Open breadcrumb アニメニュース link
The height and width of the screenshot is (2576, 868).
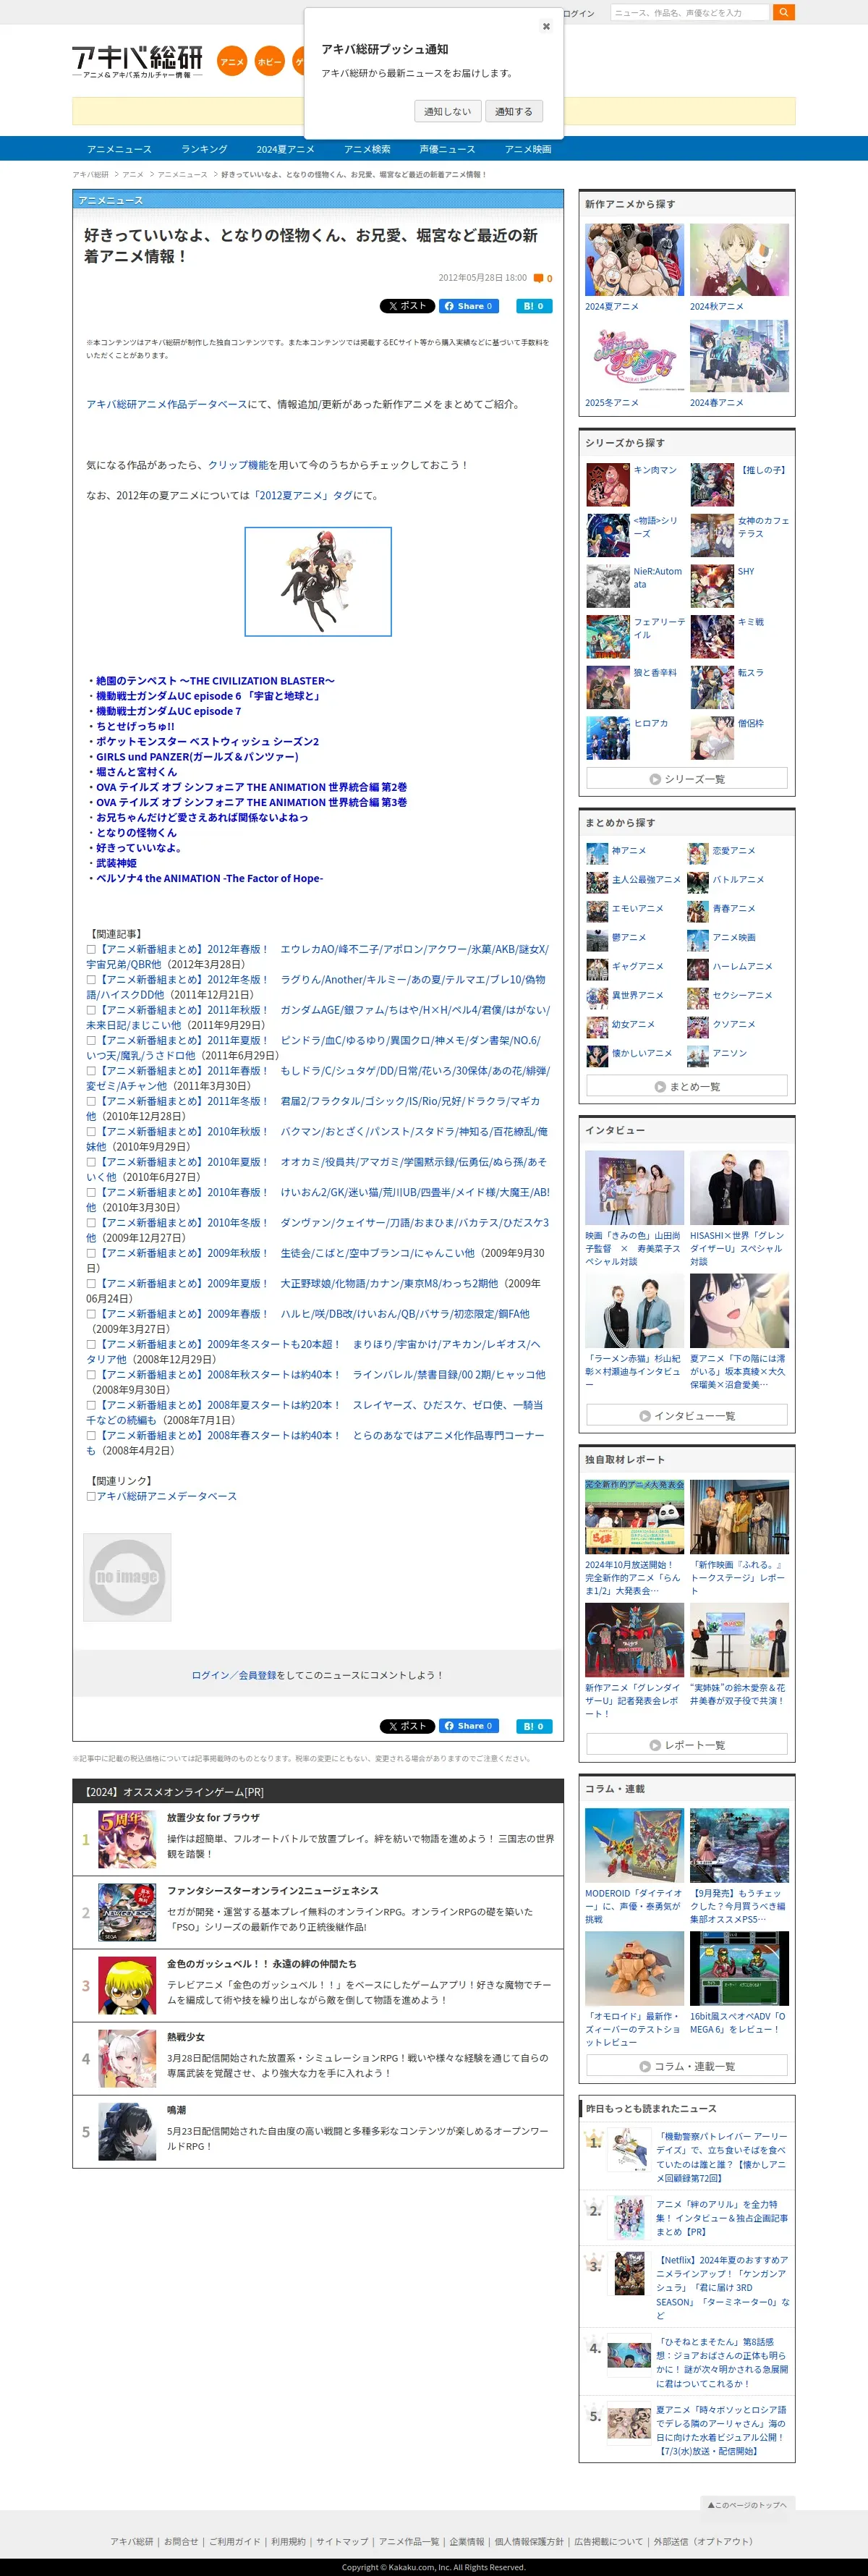click(182, 174)
